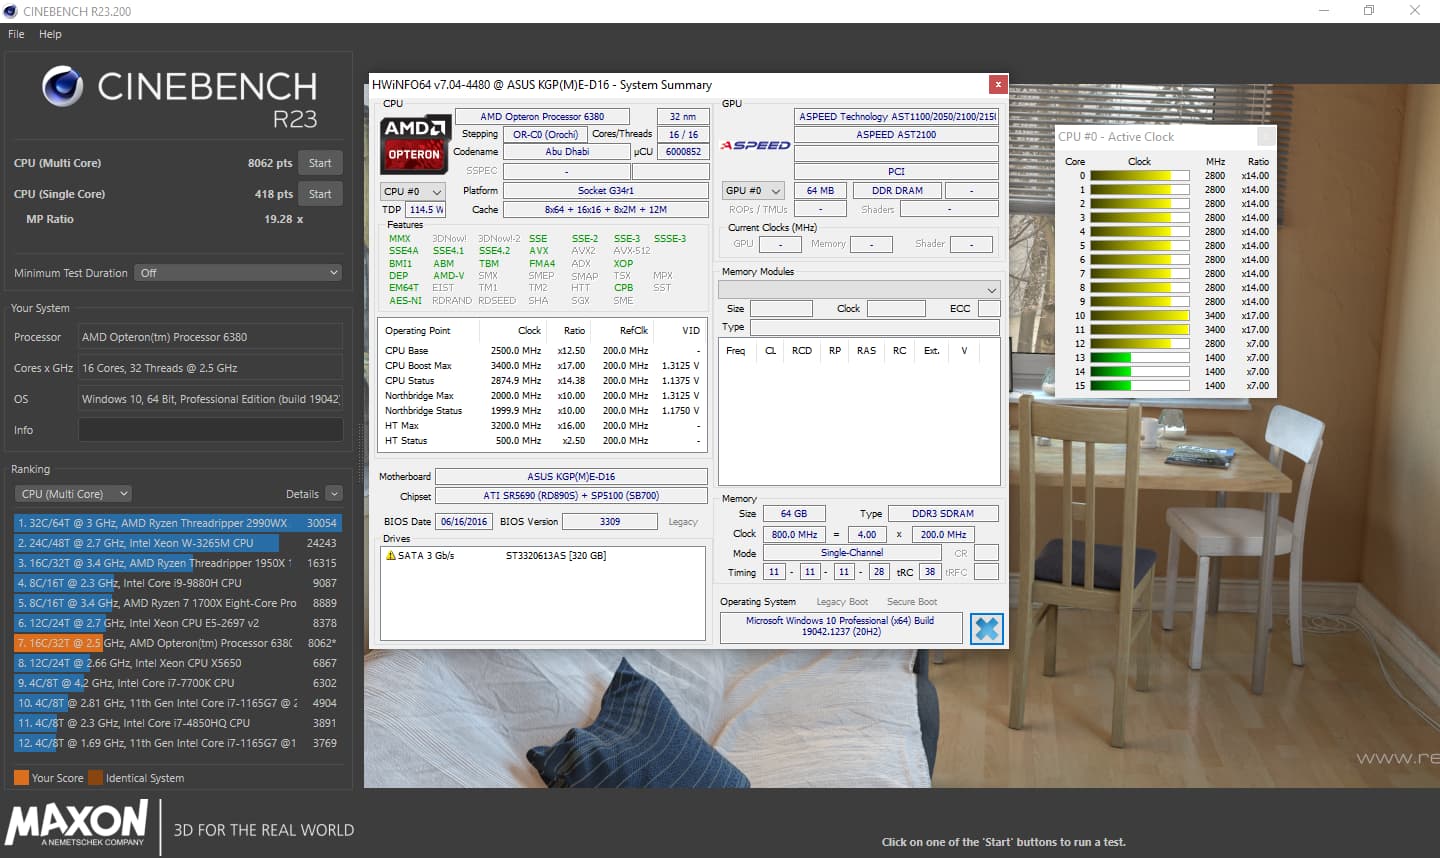Open the CPU #0 selector dropdown
The width and height of the screenshot is (1440, 858).
413,191
